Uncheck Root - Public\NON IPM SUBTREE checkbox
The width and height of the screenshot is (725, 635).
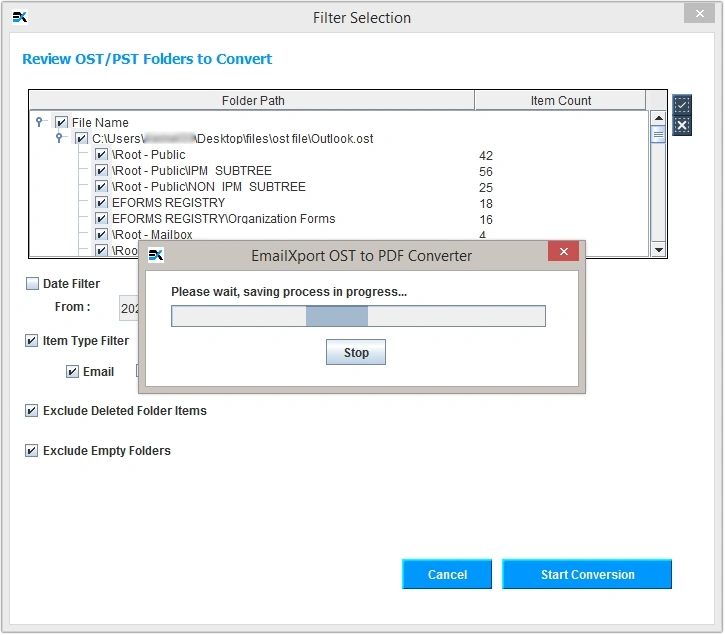click(101, 186)
